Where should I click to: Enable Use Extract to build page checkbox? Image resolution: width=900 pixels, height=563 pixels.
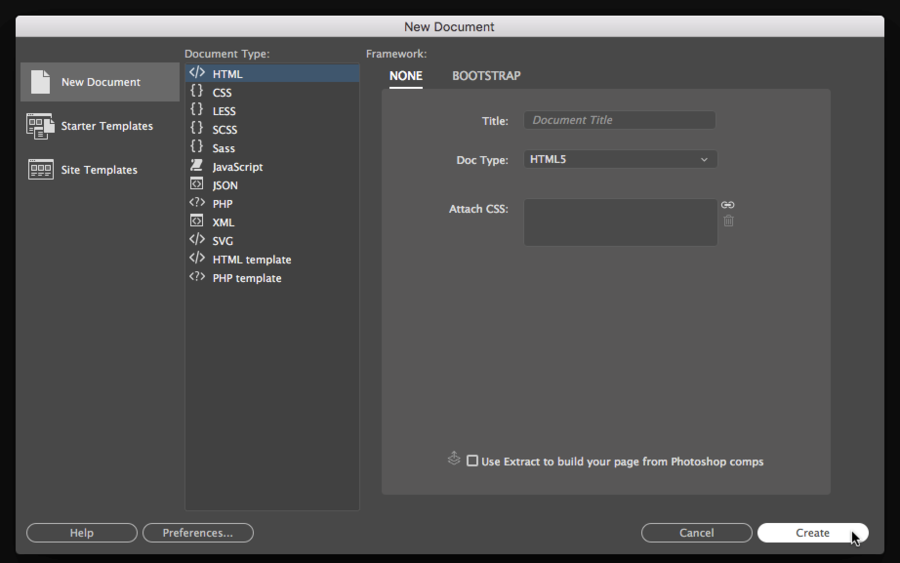pyautogui.click(x=472, y=461)
